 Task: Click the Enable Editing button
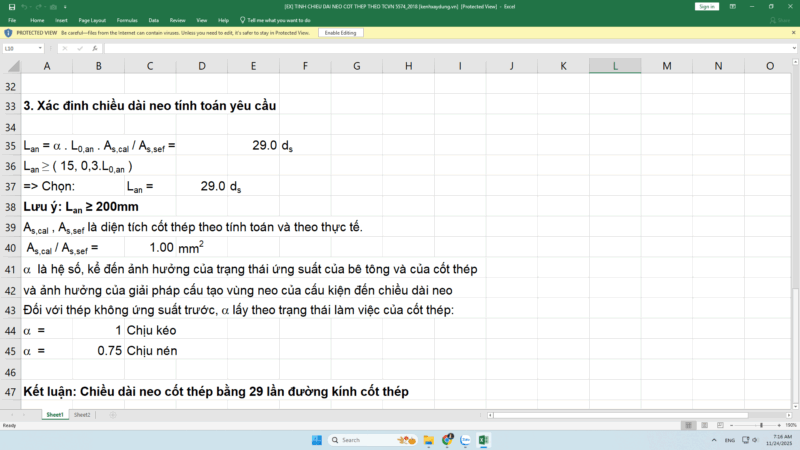(339, 33)
